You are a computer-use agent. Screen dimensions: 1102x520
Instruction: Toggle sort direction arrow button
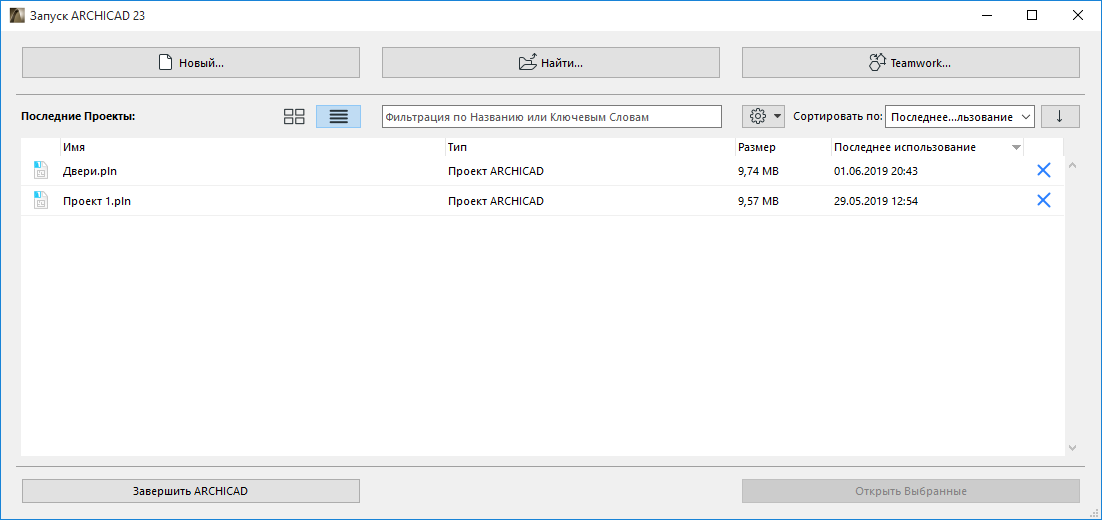[x=1061, y=117]
